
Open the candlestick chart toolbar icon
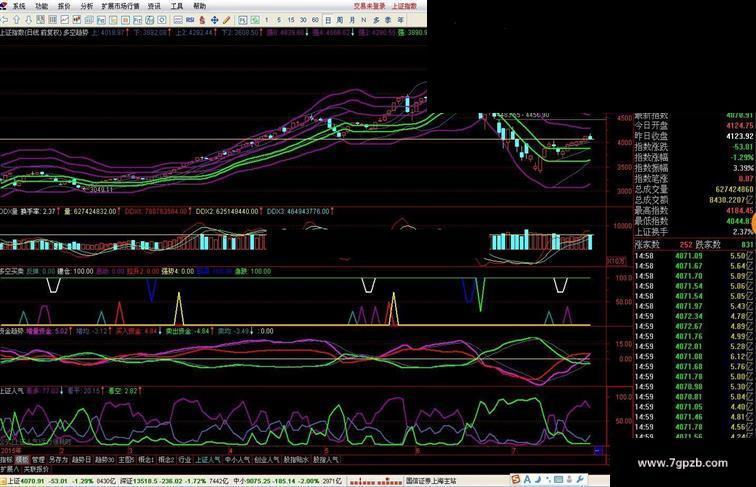(77, 20)
